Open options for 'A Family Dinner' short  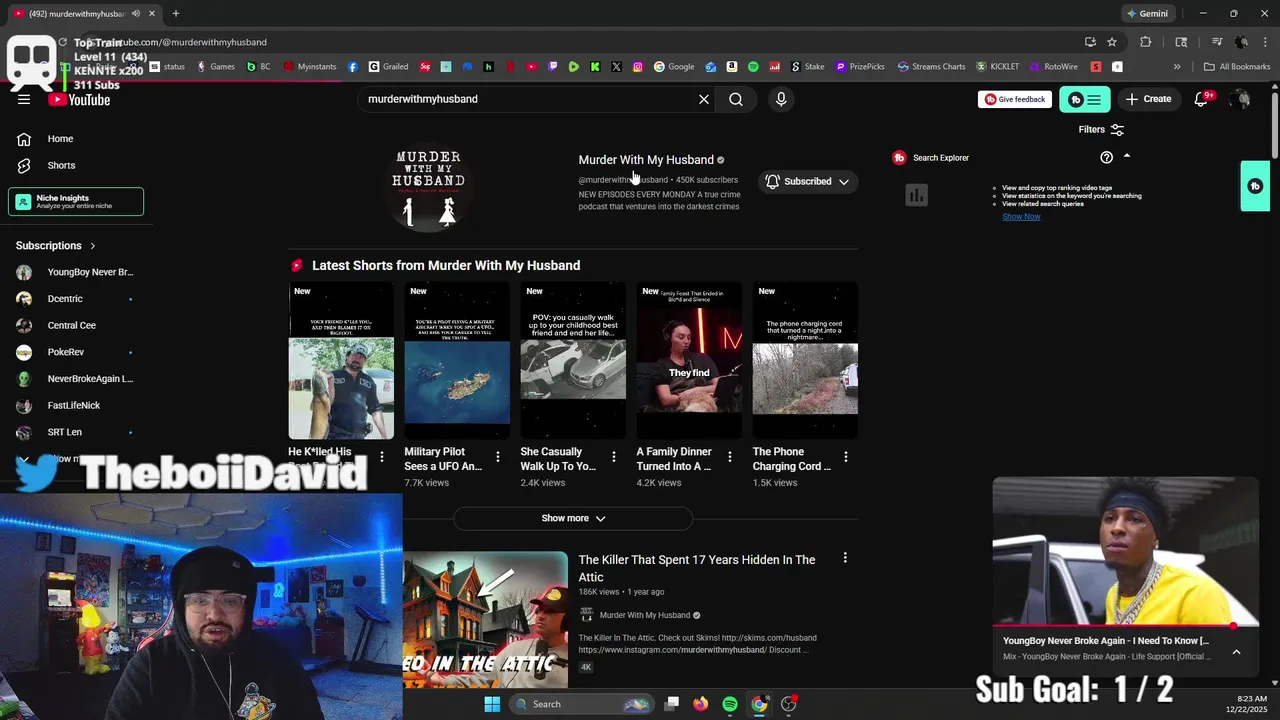[x=730, y=457]
